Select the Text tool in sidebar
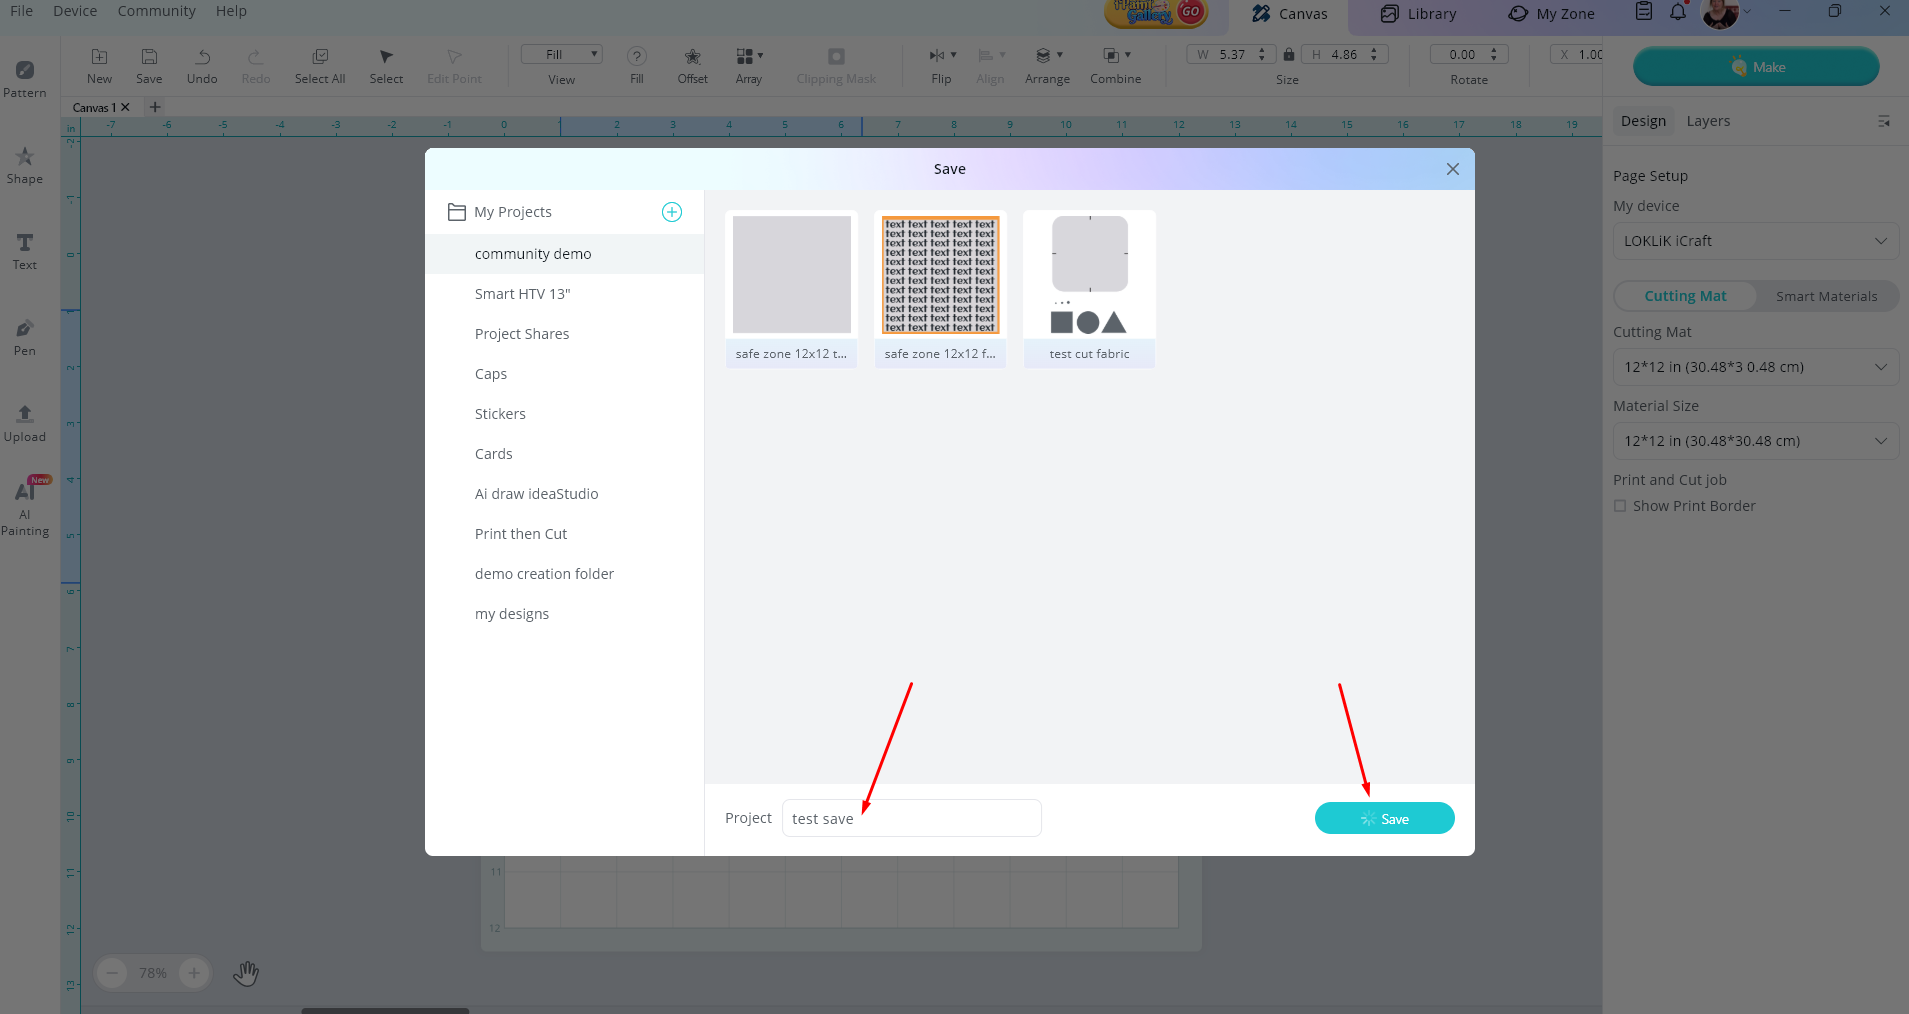The height and width of the screenshot is (1014, 1909). [x=25, y=251]
